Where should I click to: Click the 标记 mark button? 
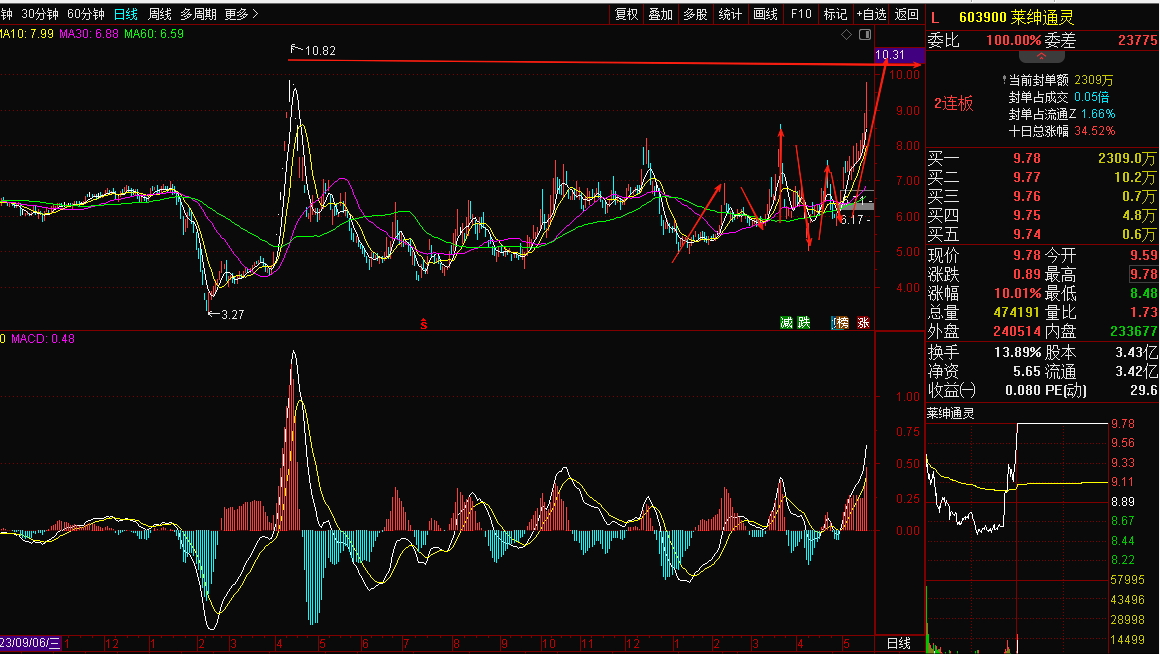(835, 14)
